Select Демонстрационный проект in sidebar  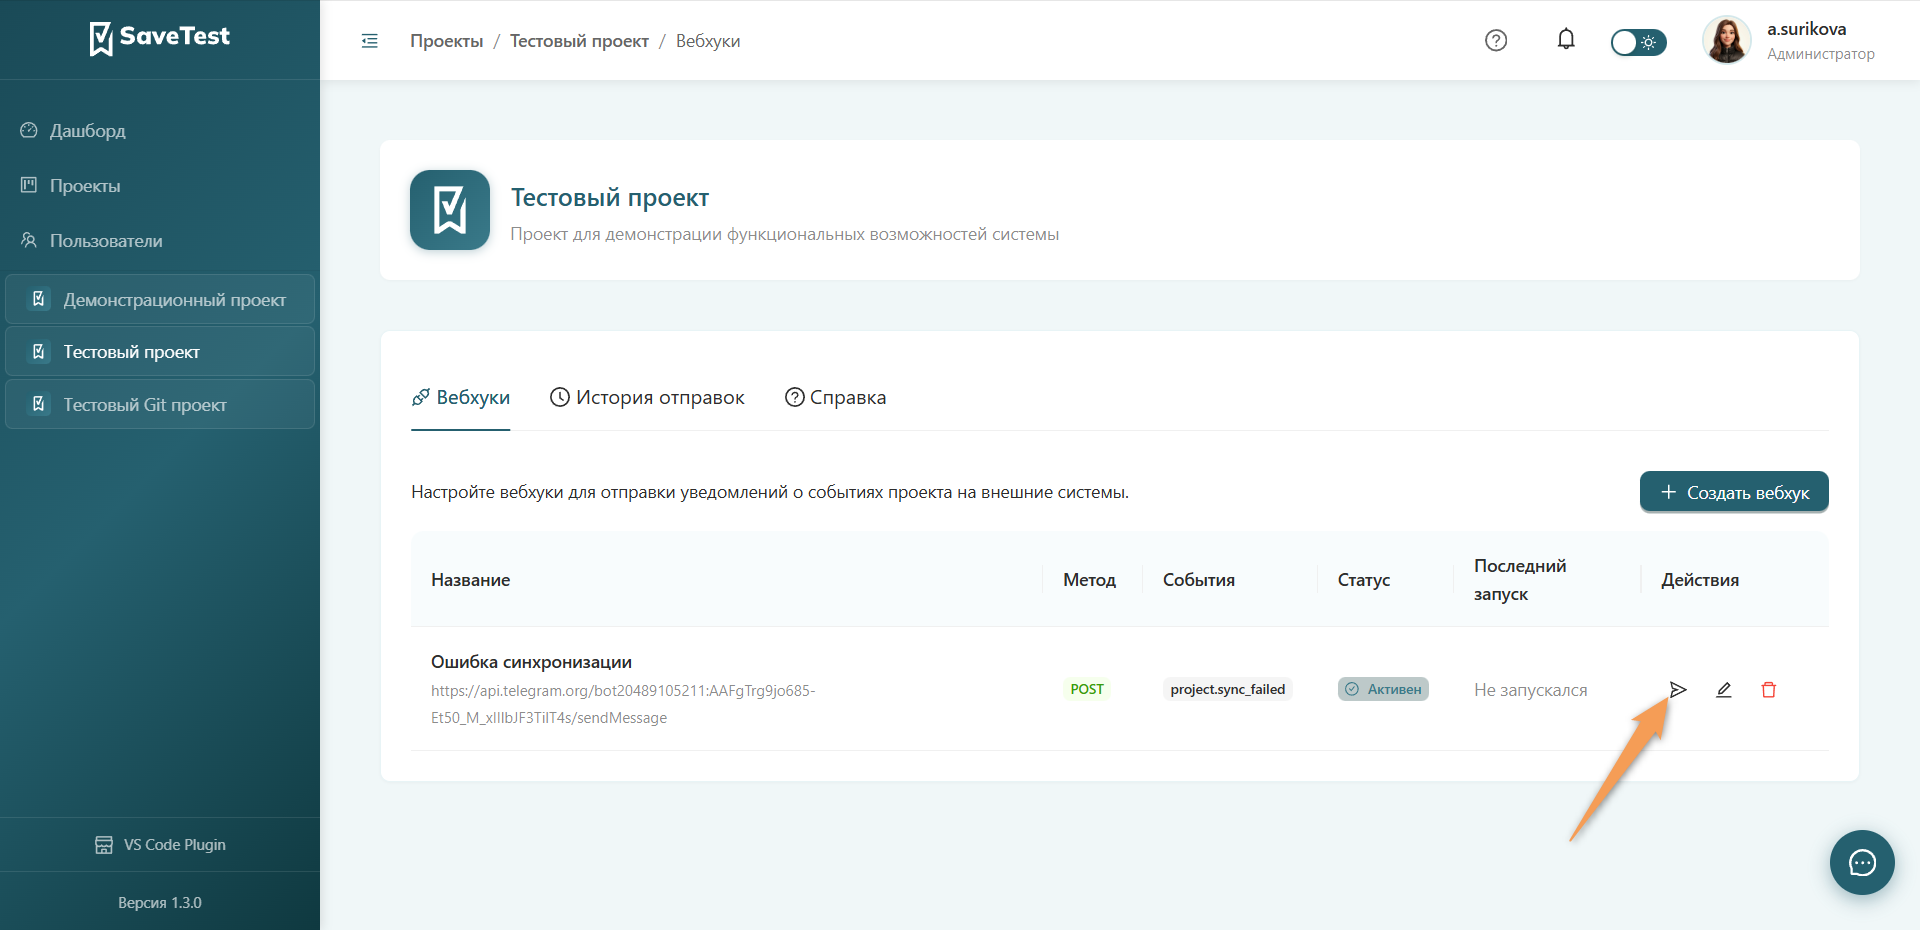click(160, 299)
